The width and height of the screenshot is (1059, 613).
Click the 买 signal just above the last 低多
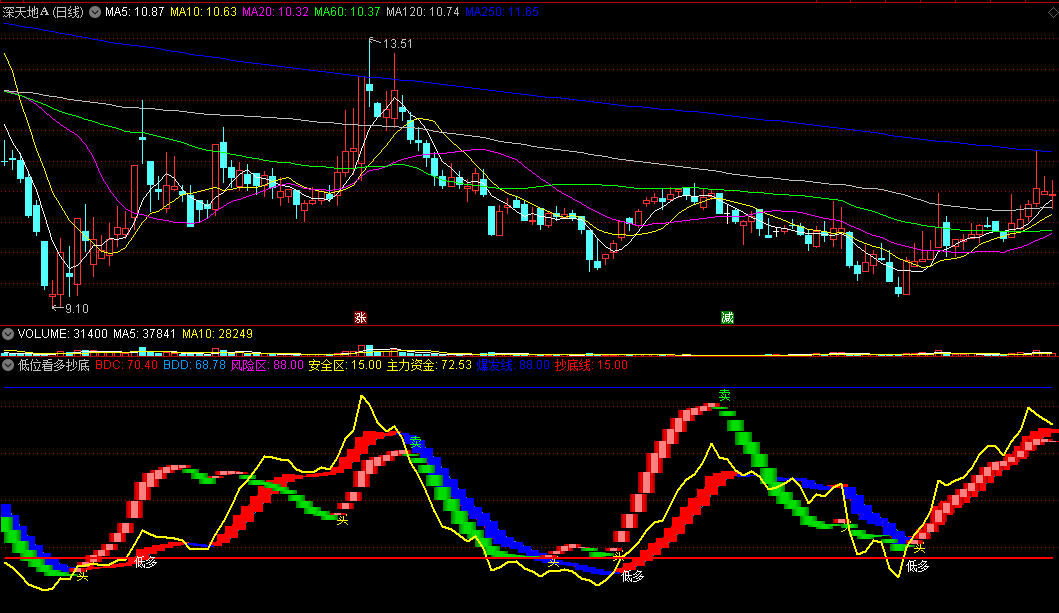919,548
